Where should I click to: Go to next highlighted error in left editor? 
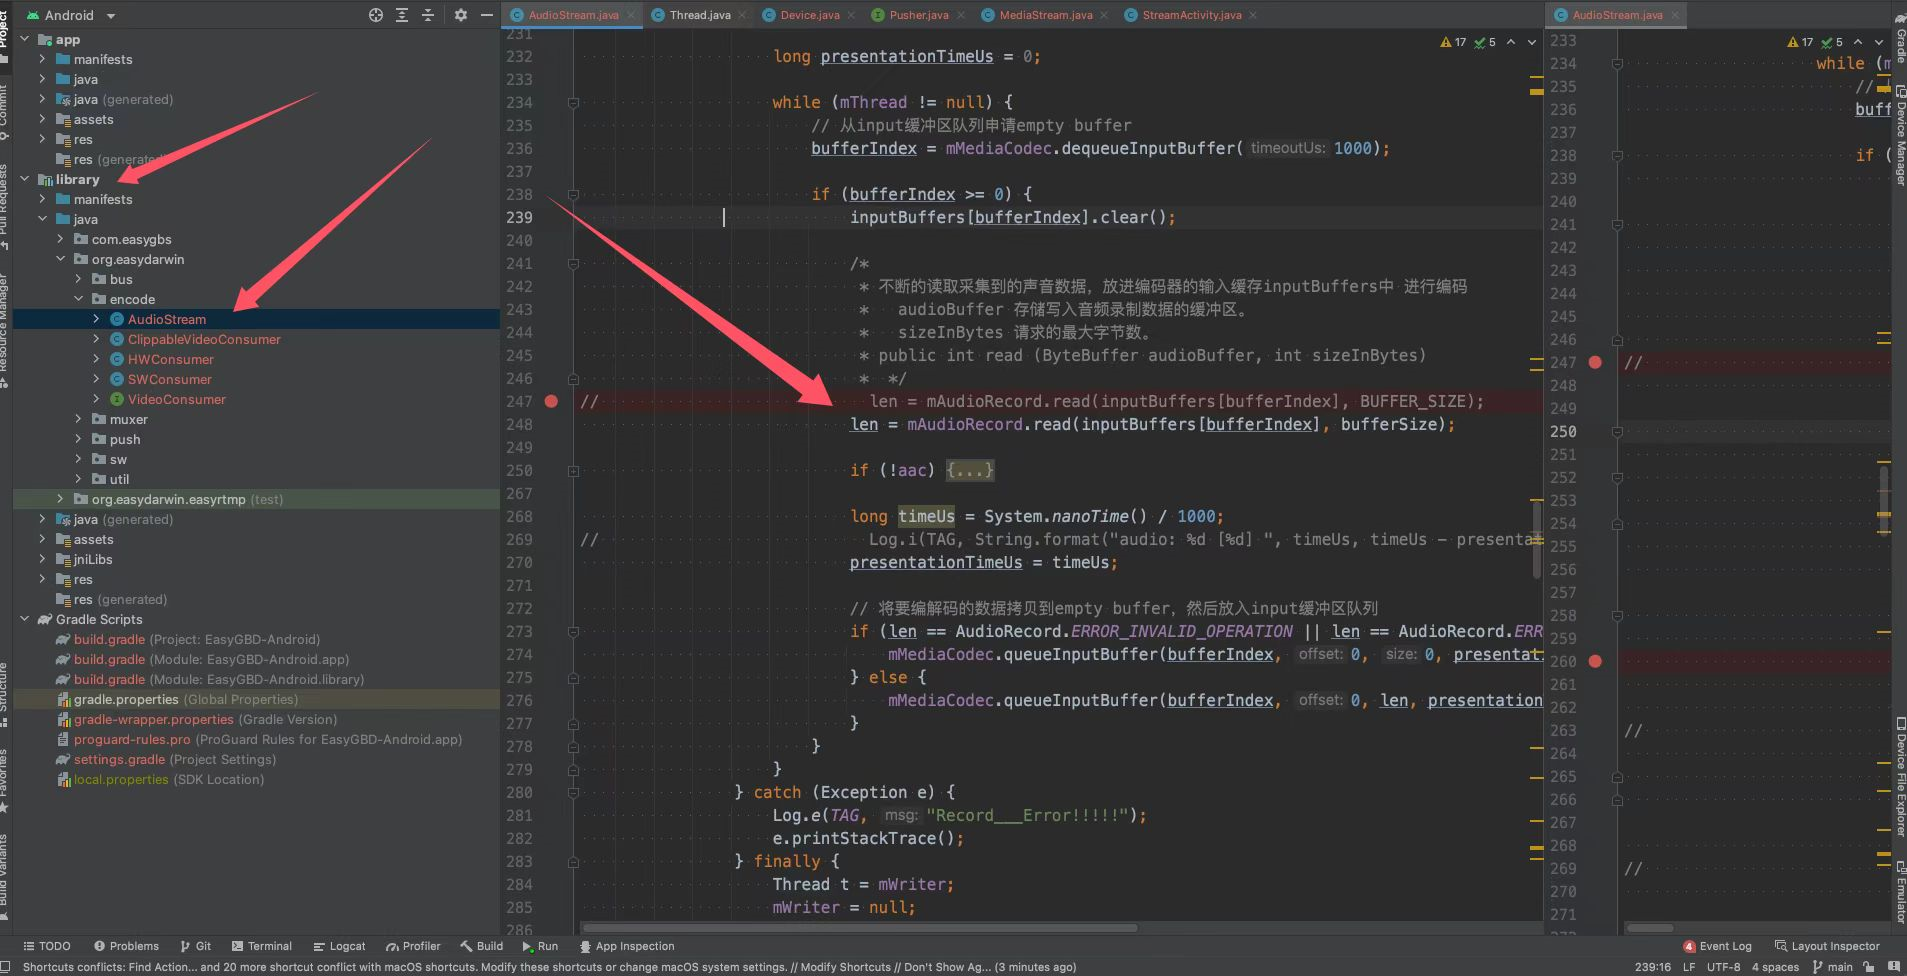point(1532,42)
